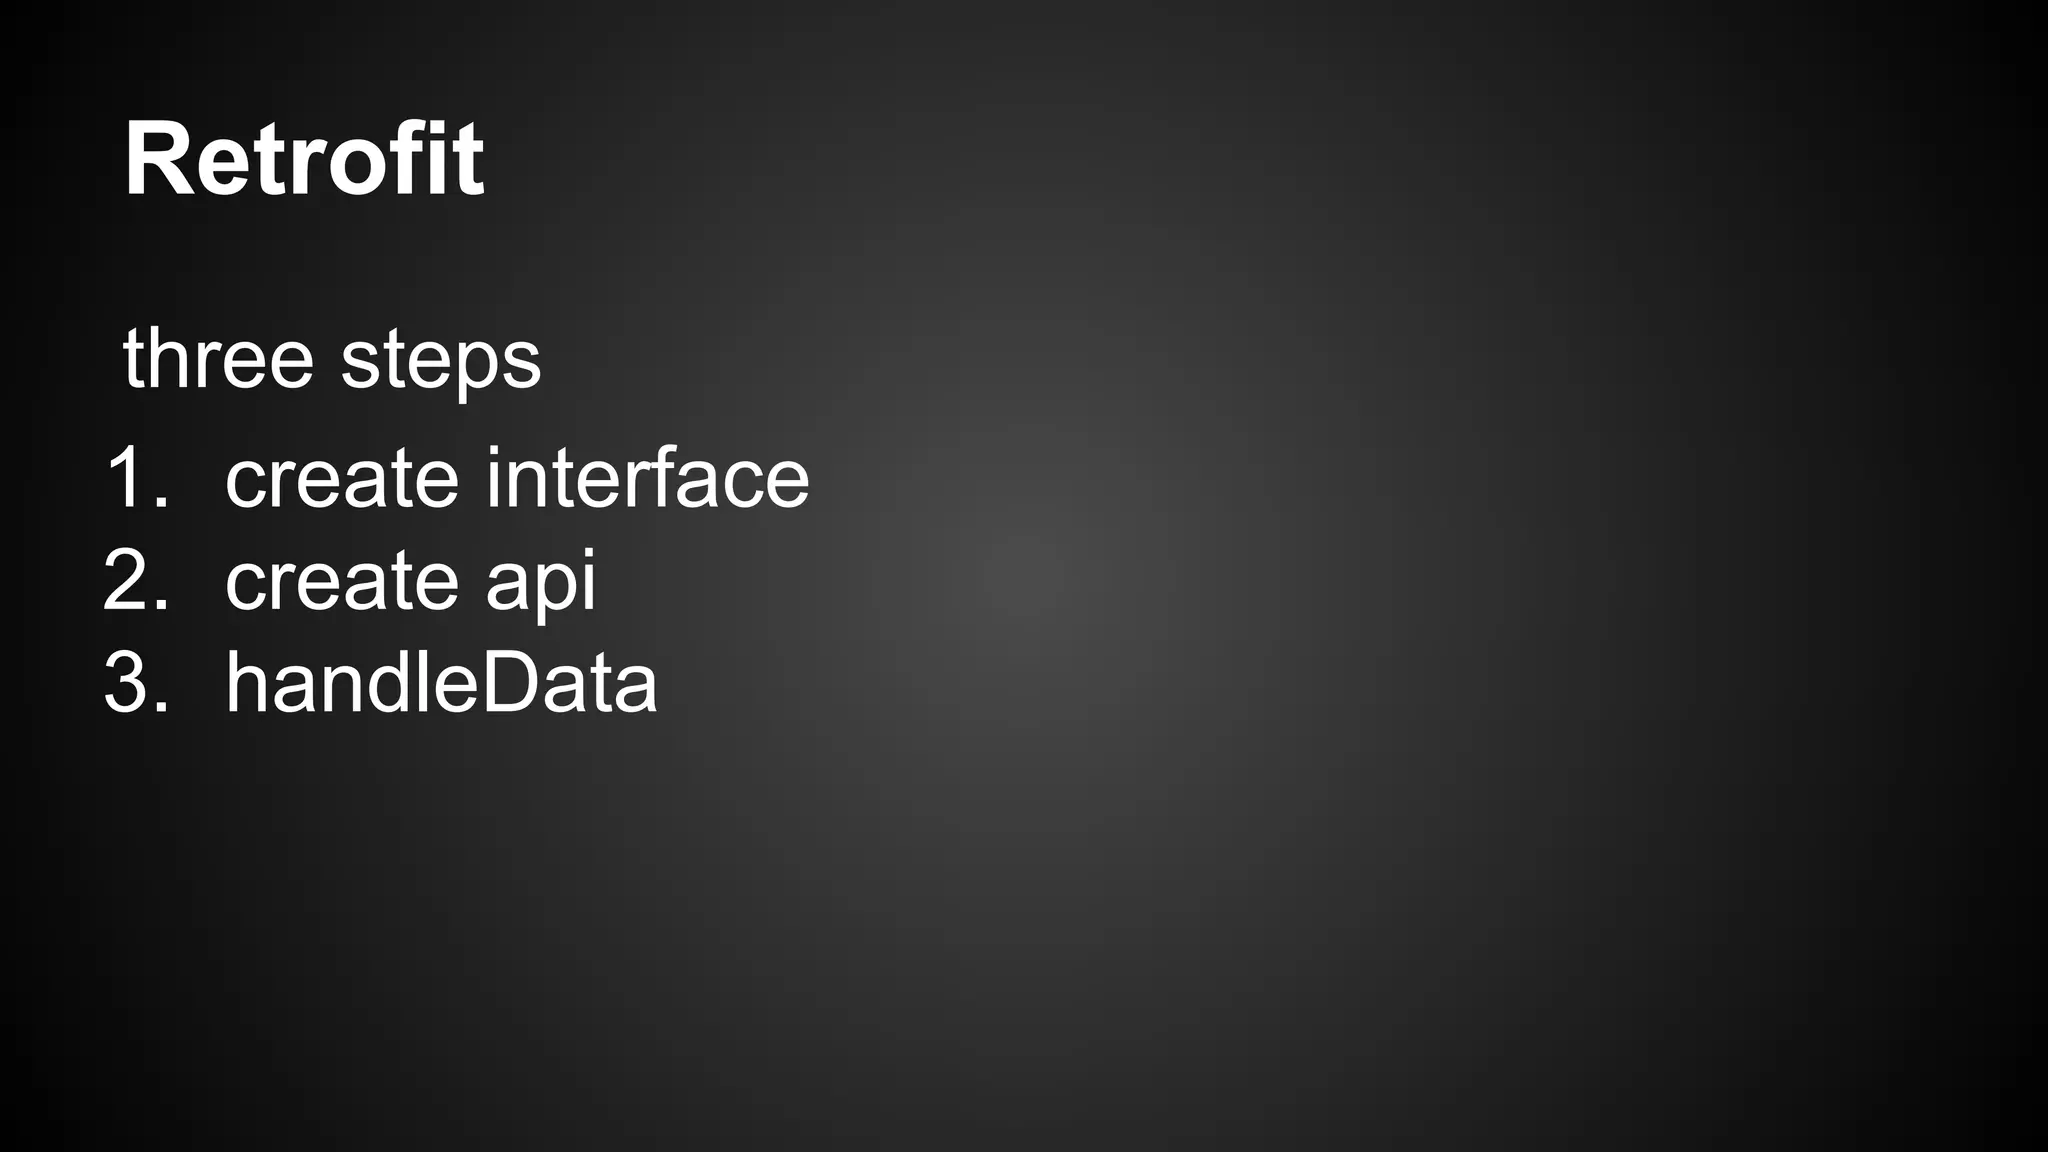Select the word "three" in the subtitle
This screenshot has height=1152, width=2048.
coord(218,358)
